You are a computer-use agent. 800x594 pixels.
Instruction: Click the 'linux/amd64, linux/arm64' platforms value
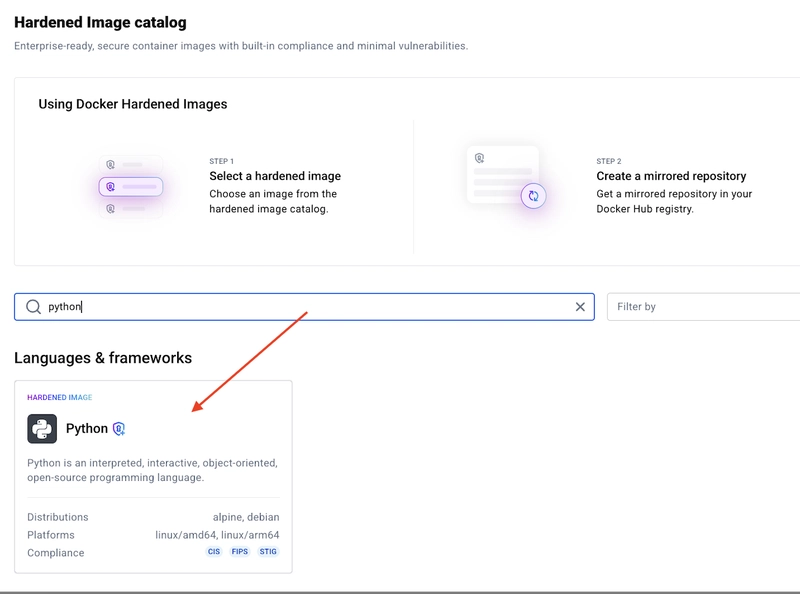pos(217,535)
